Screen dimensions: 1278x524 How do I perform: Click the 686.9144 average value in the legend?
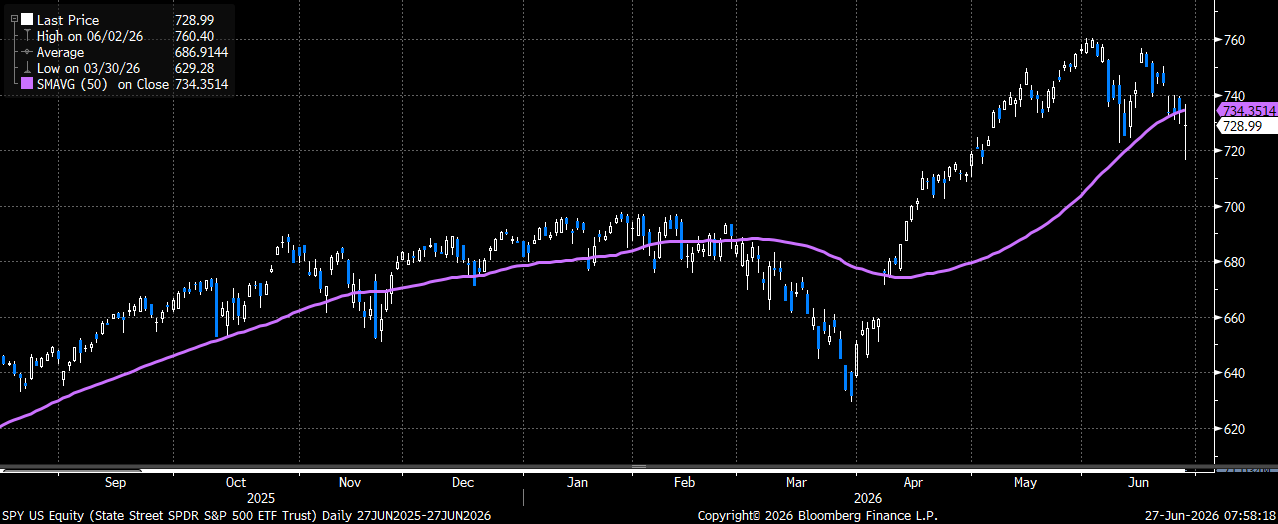point(201,52)
